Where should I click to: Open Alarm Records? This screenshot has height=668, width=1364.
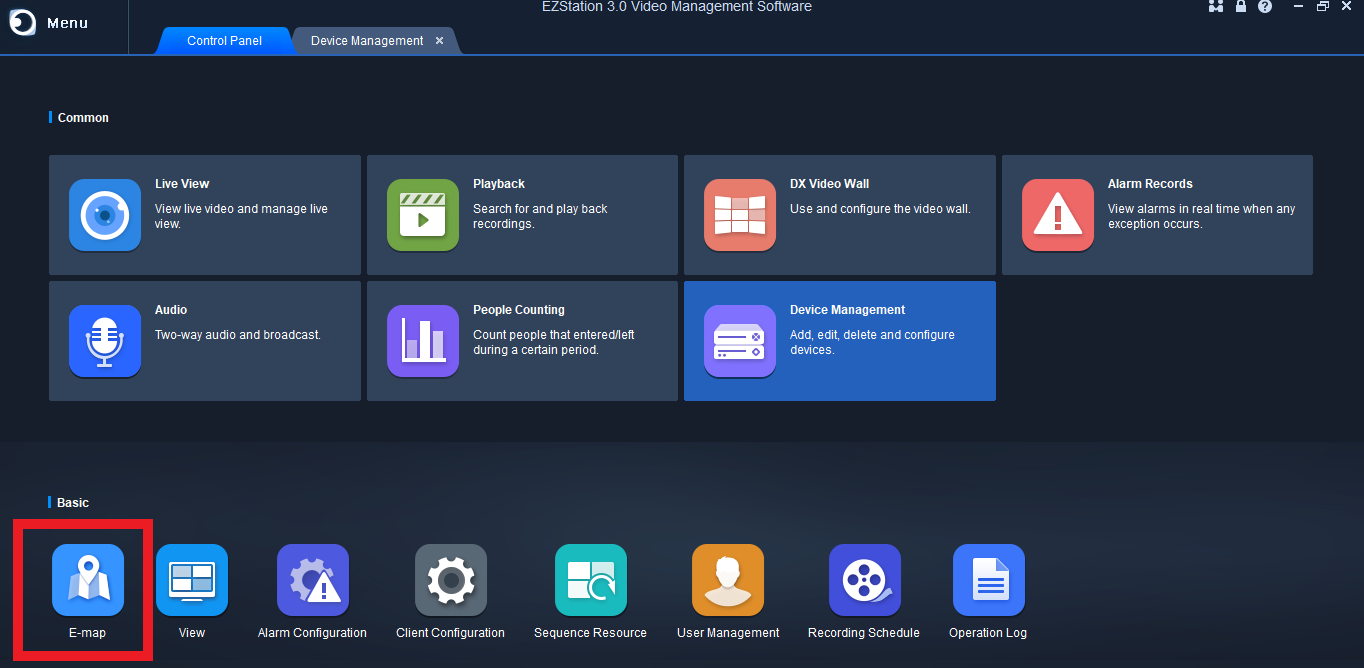coord(1157,215)
